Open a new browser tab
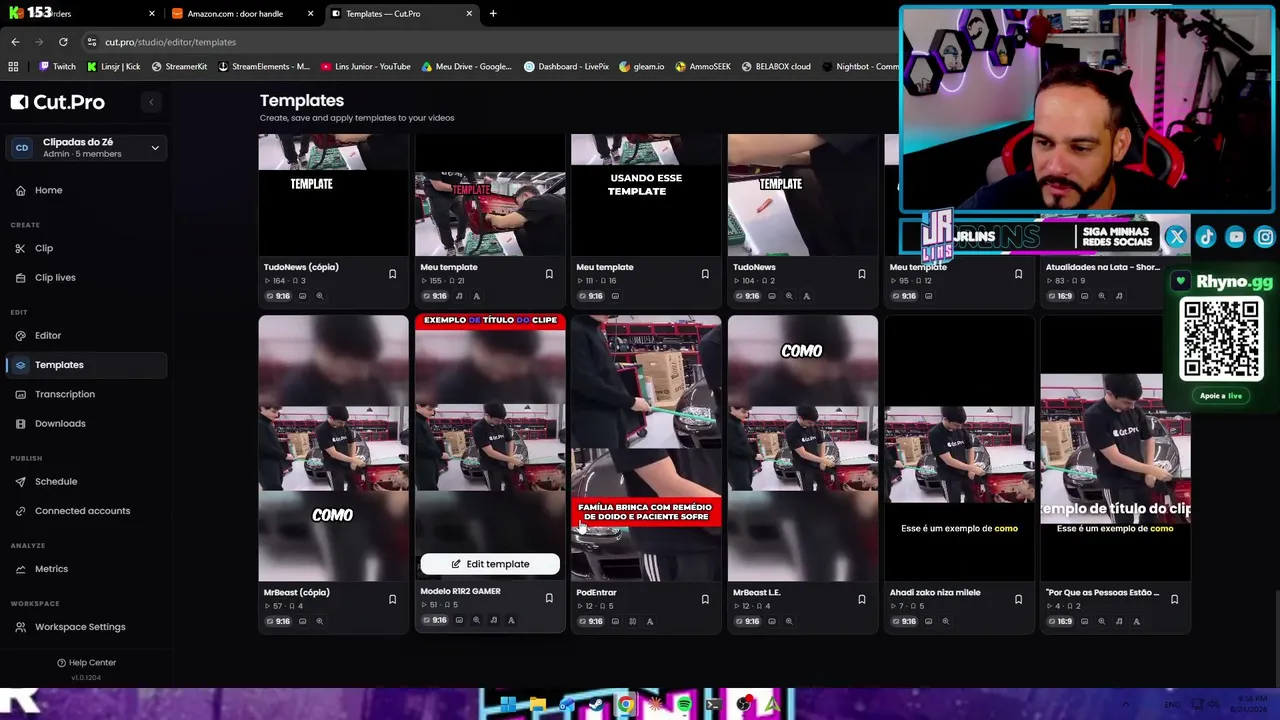 coord(493,14)
